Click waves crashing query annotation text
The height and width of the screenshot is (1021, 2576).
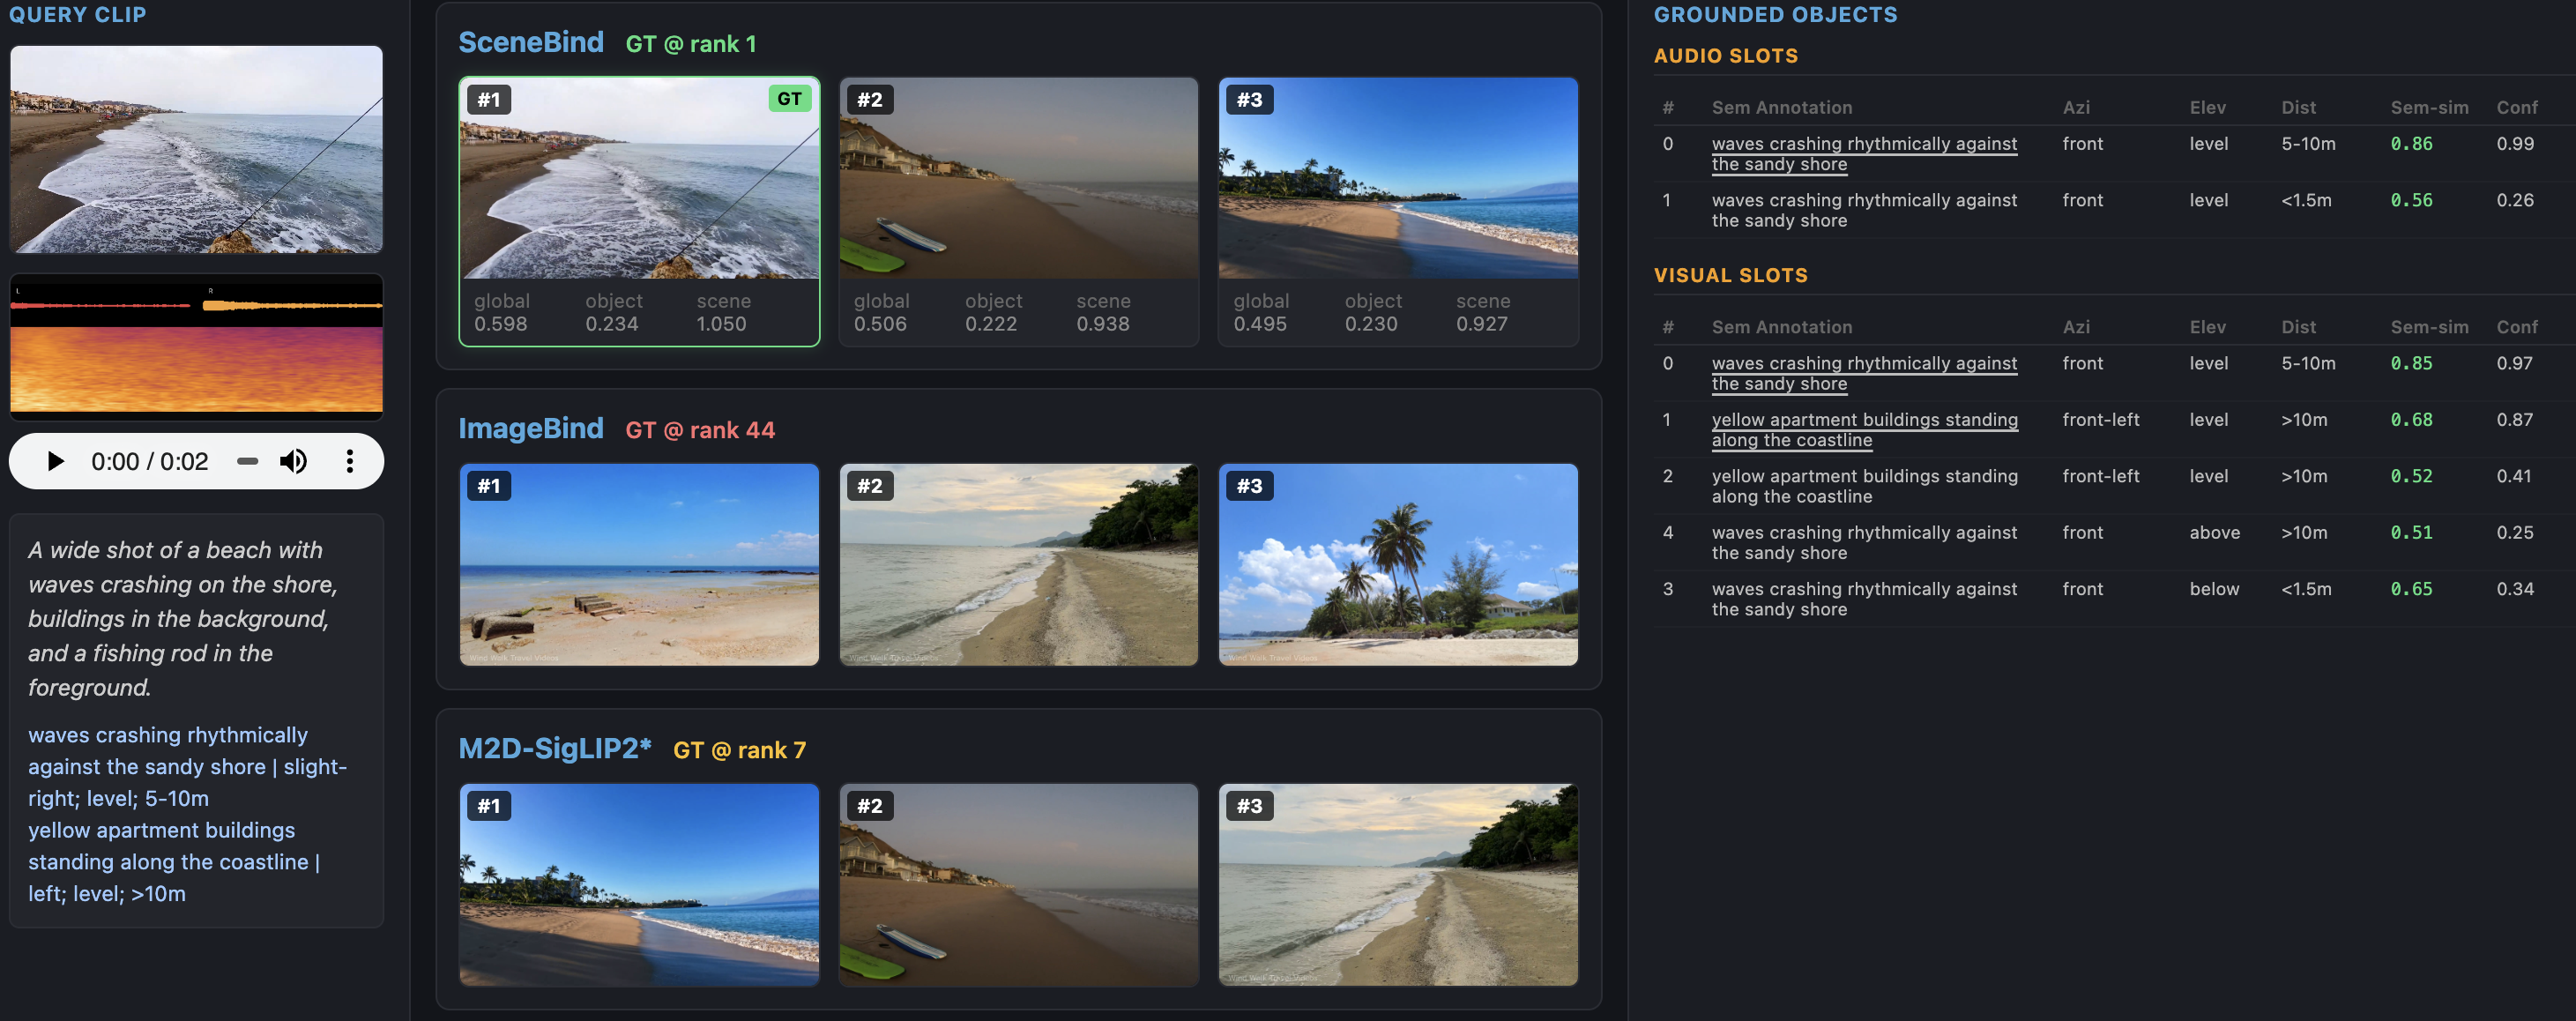coord(187,767)
